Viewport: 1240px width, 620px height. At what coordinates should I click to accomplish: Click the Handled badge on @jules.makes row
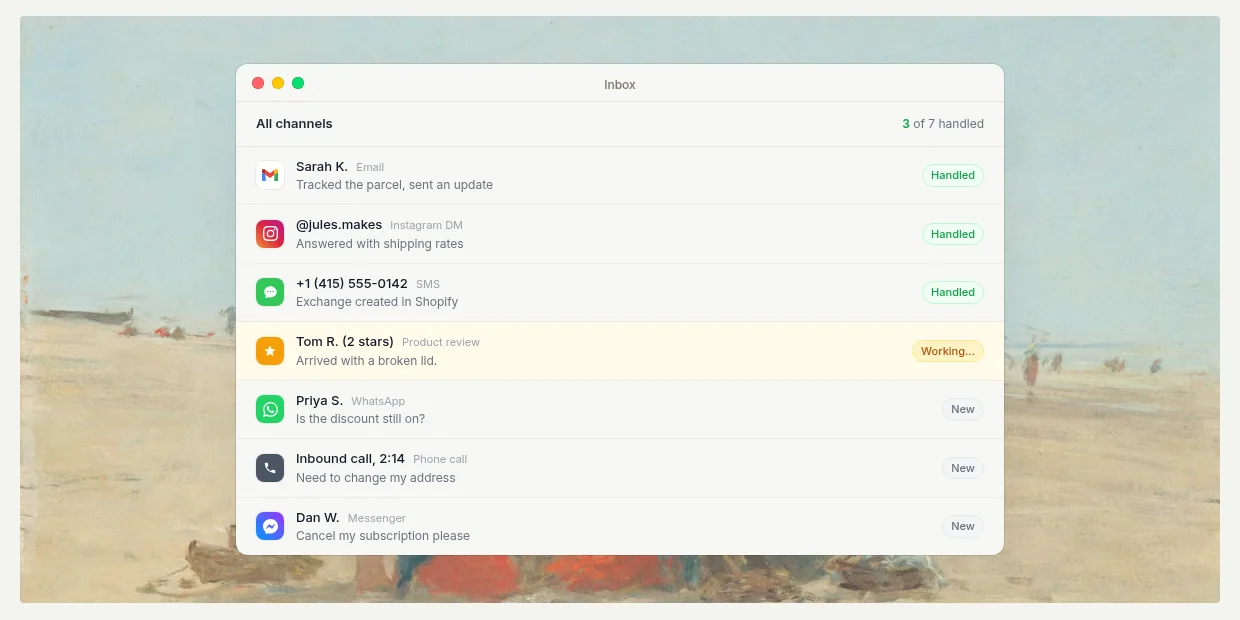click(x=952, y=234)
